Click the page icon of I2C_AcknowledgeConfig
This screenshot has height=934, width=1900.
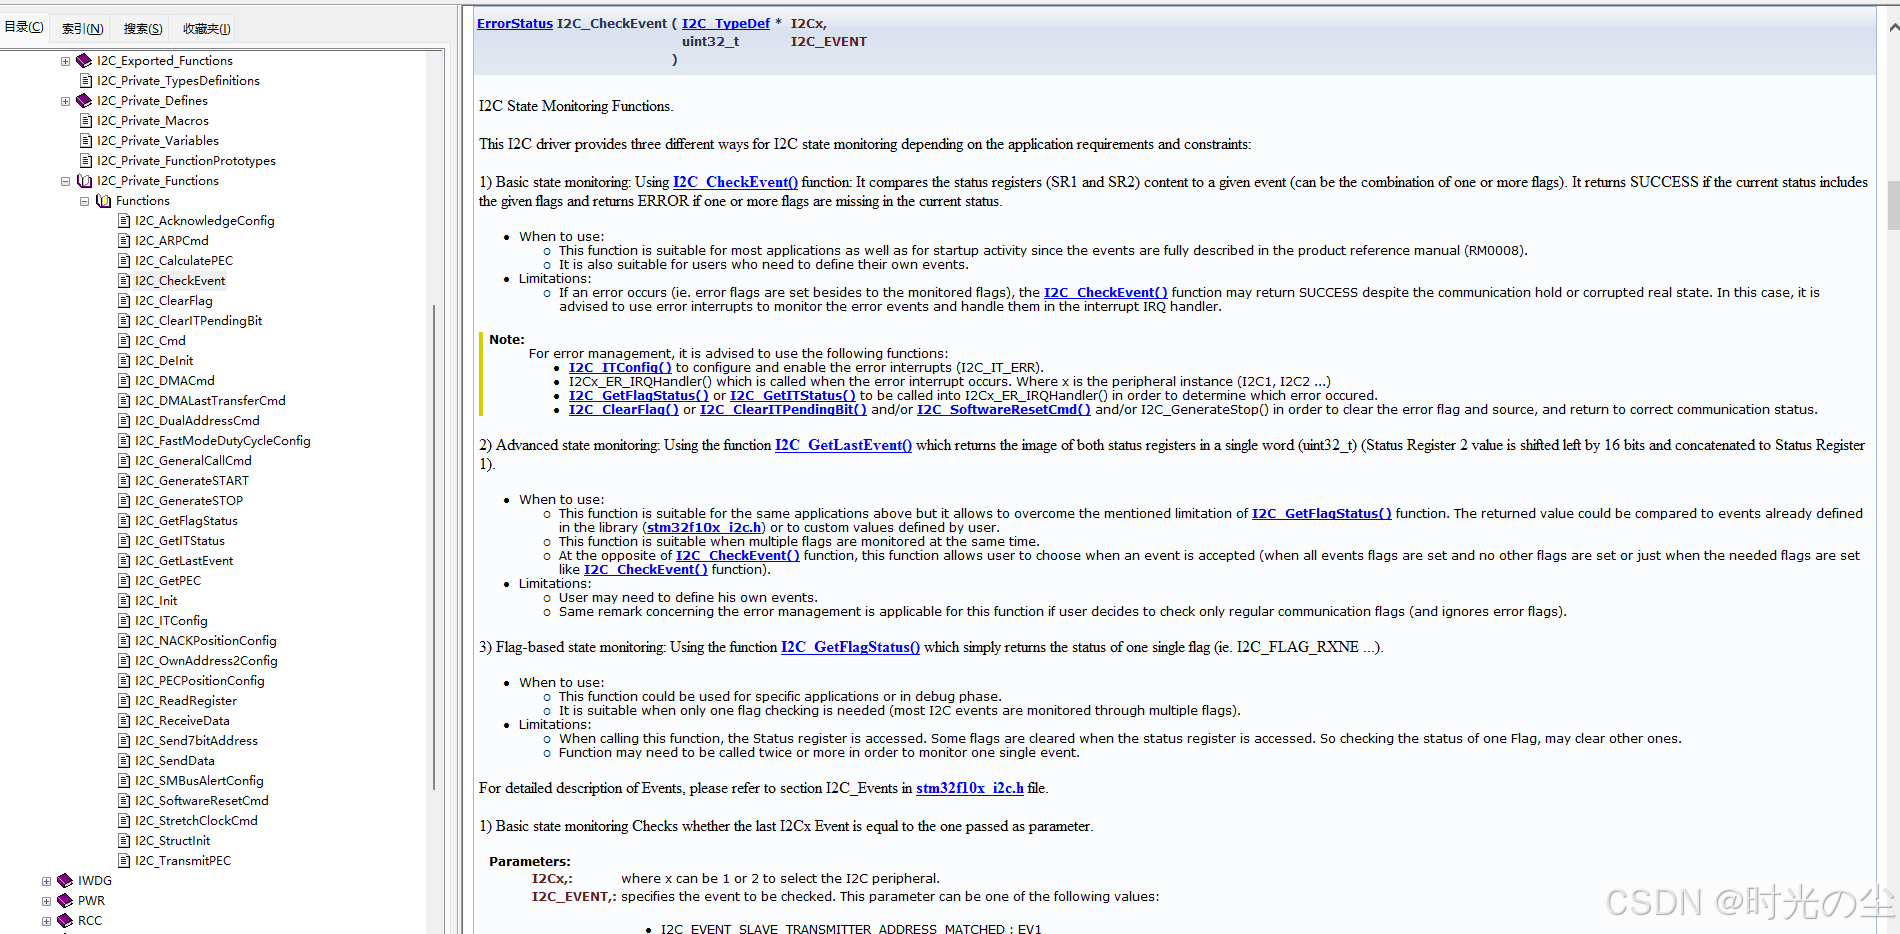point(124,221)
